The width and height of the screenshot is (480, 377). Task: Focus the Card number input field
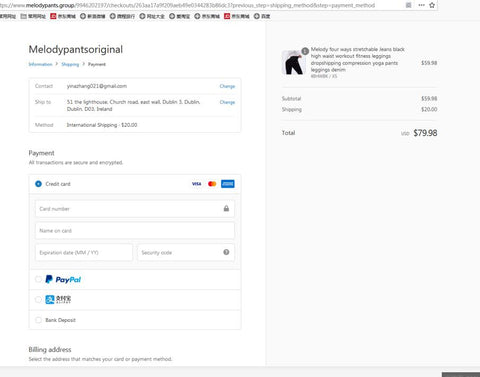135,209
